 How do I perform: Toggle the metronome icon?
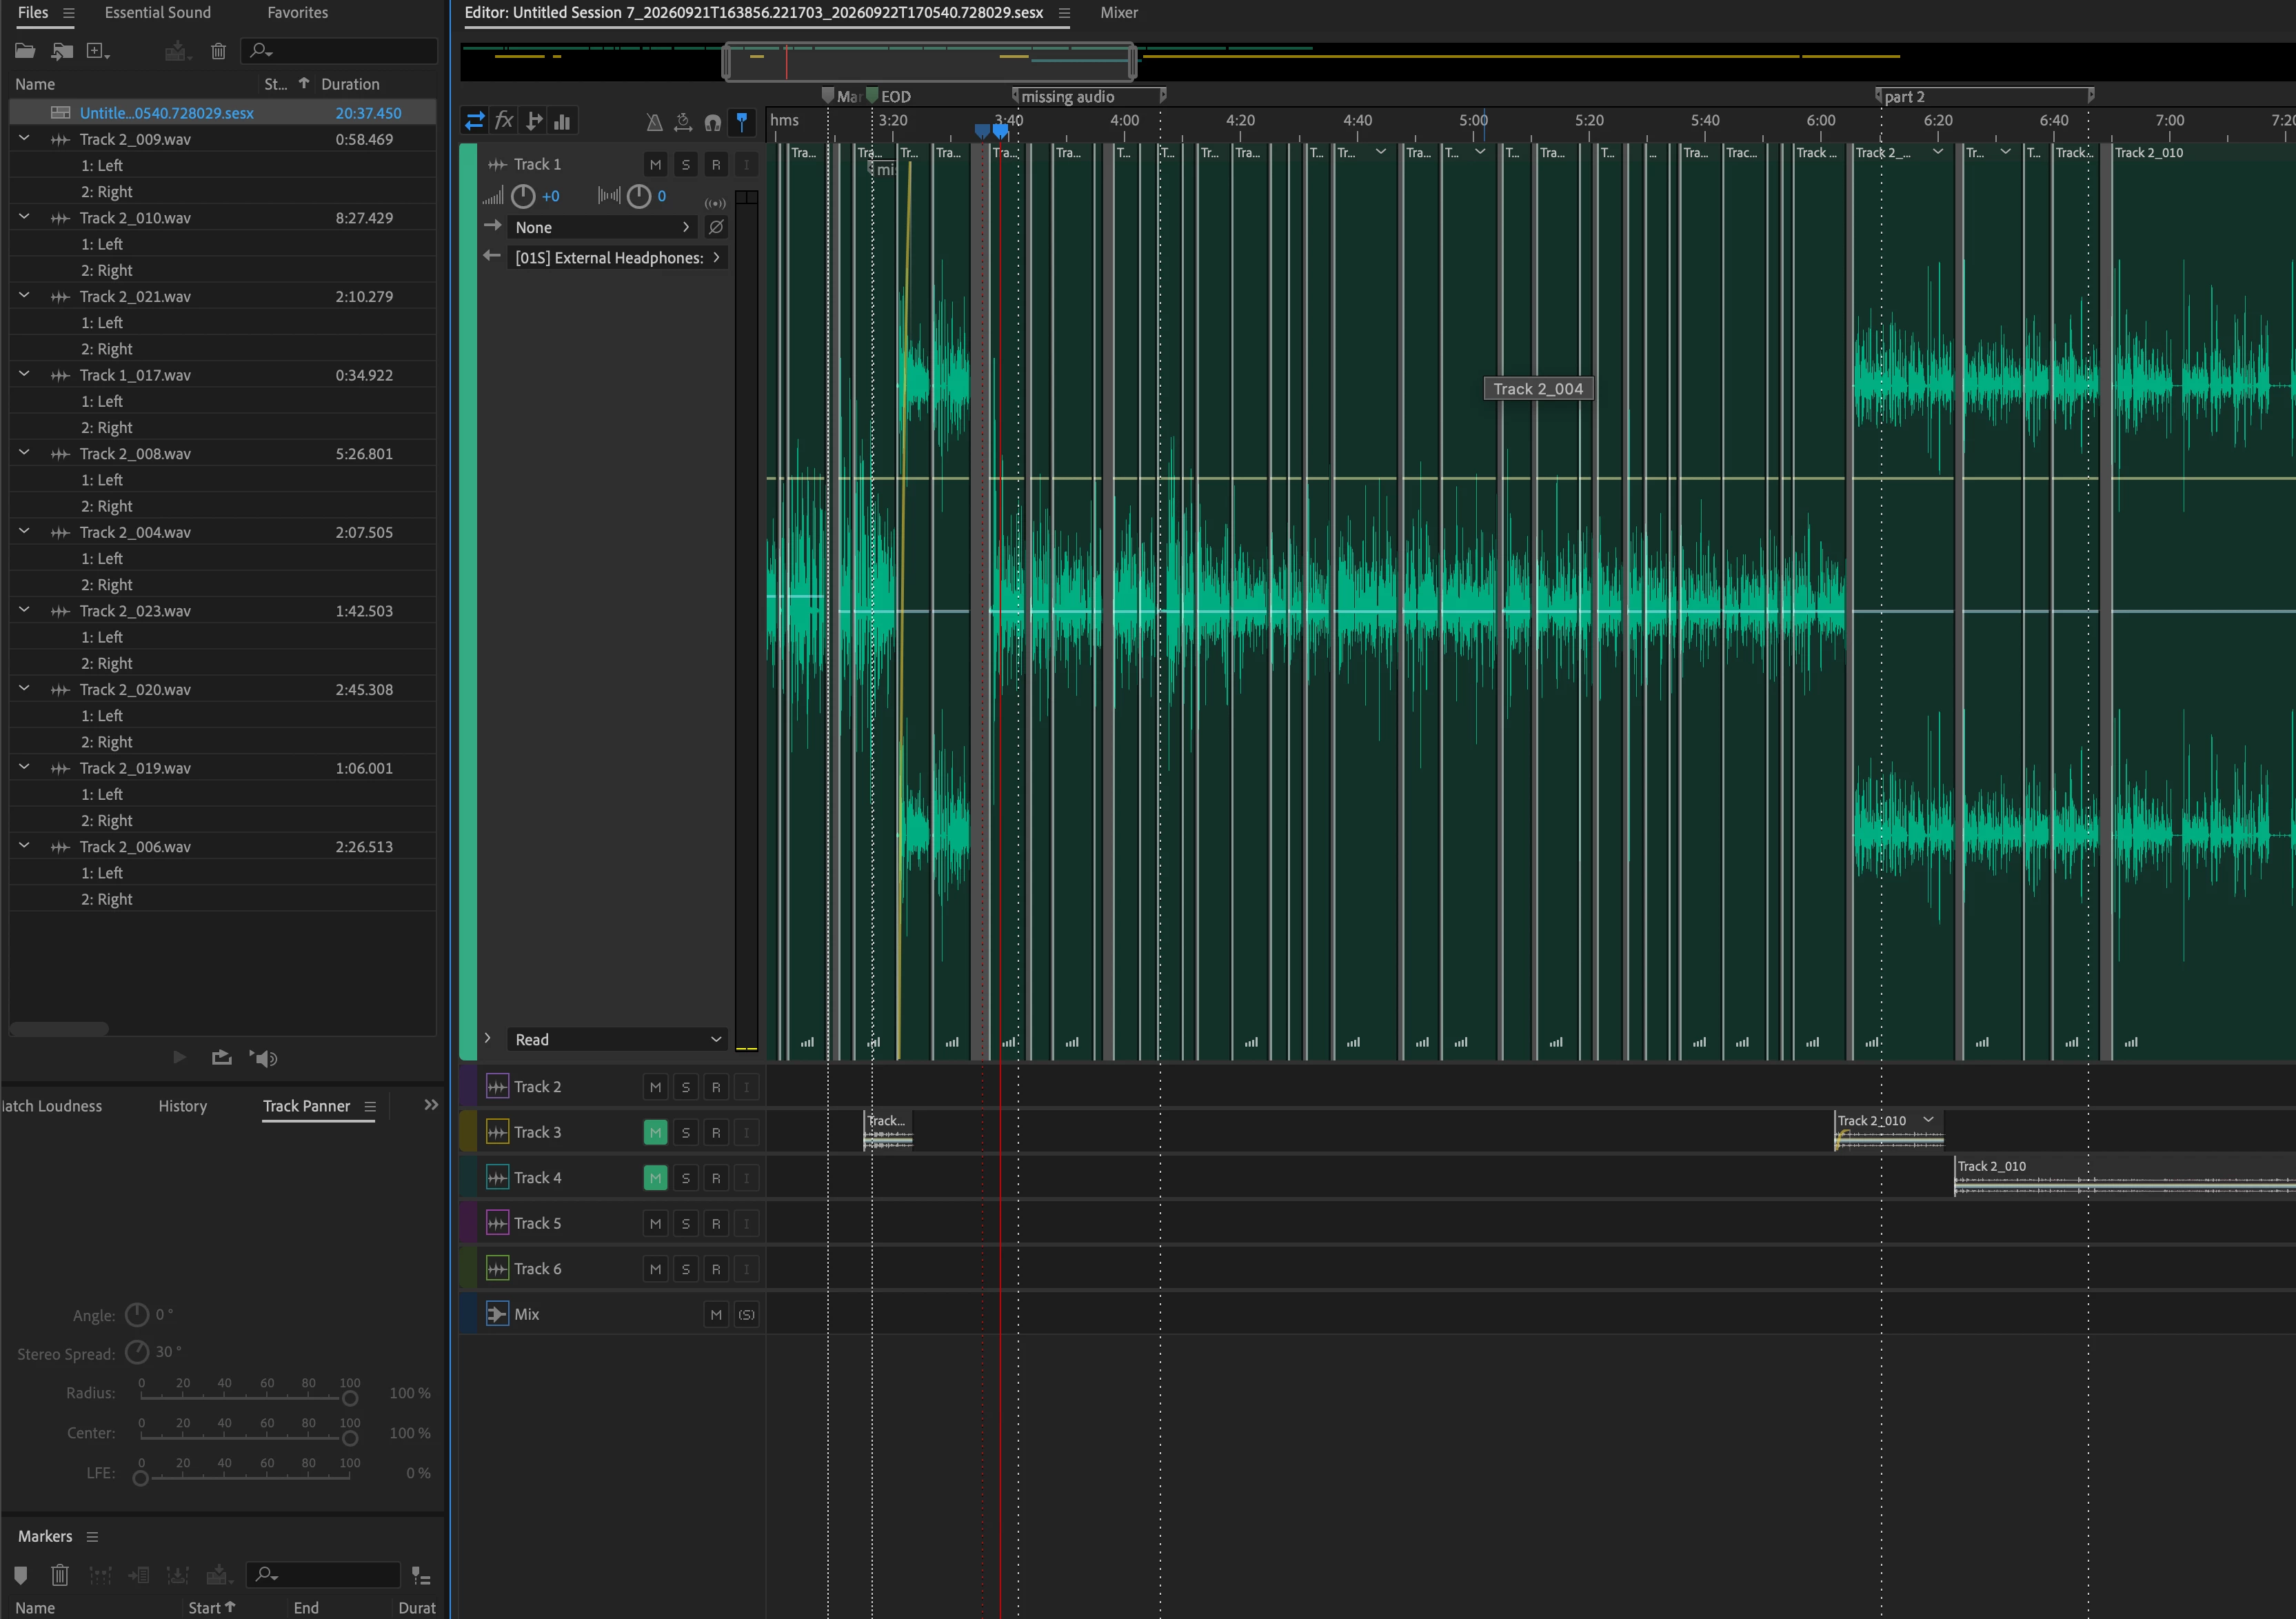point(654,122)
